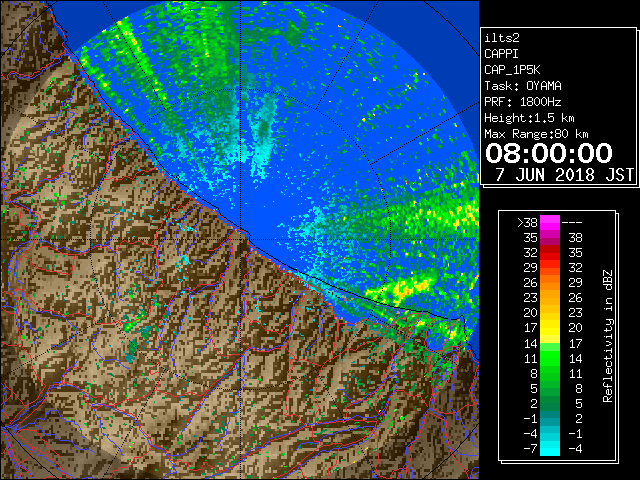Click the cyan -7 dBZ legend swatch
This screenshot has width=640, height=480.
(x=550, y=448)
